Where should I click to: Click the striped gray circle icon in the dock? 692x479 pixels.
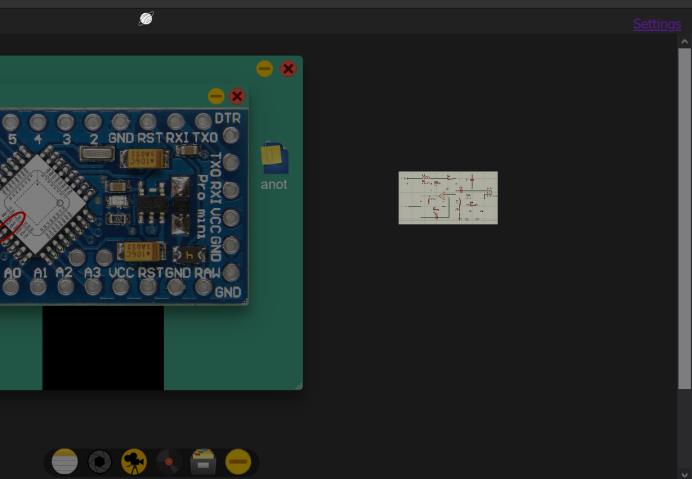pyautogui.click(x=65, y=462)
